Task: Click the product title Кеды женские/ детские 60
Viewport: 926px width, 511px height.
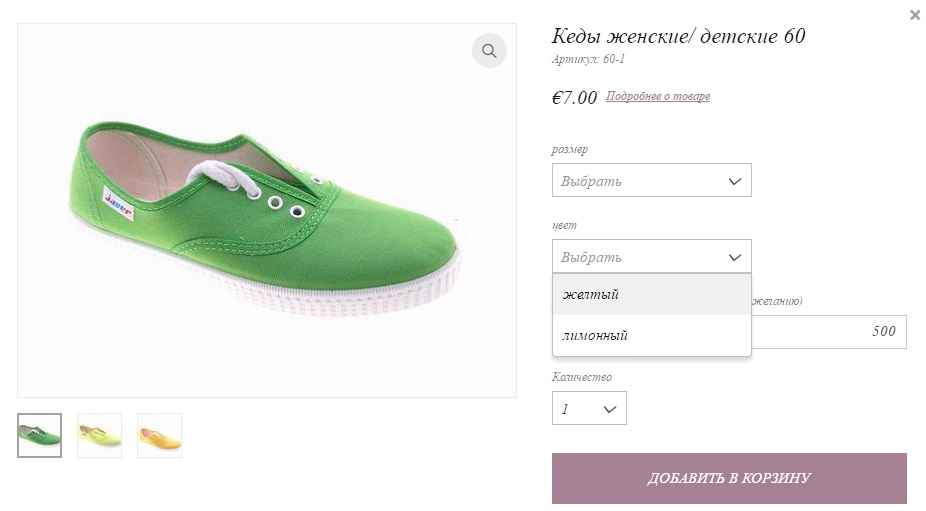Action: [679, 36]
